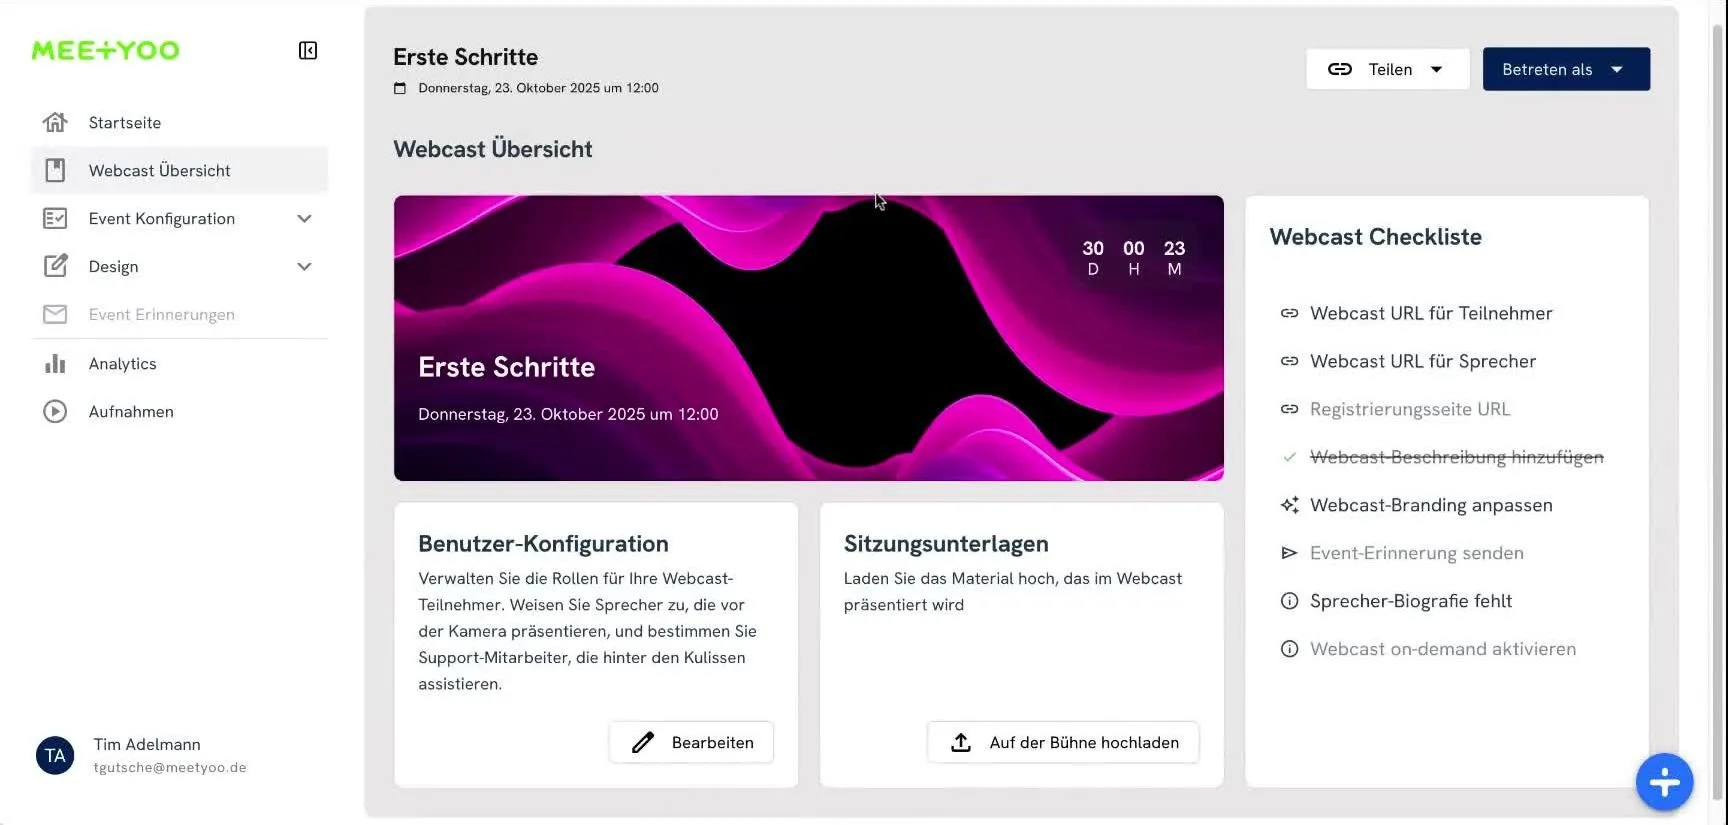1728x825 pixels.
Task: Toggle the Event-Erinnerung senden checklist item
Action: (x=1417, y=552)
